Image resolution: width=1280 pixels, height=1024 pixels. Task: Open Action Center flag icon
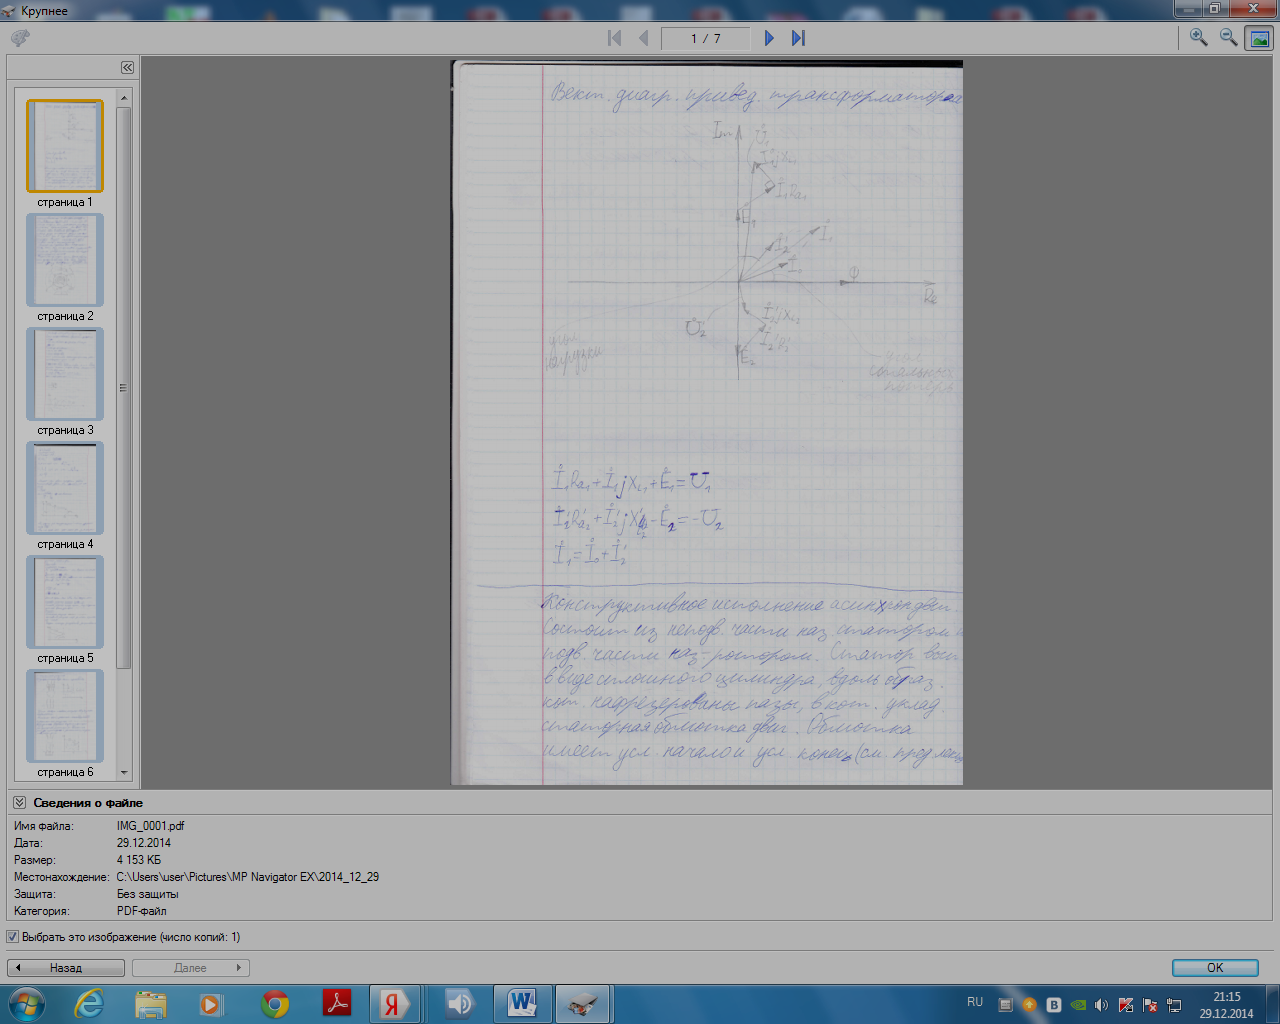point(1150,1005)
